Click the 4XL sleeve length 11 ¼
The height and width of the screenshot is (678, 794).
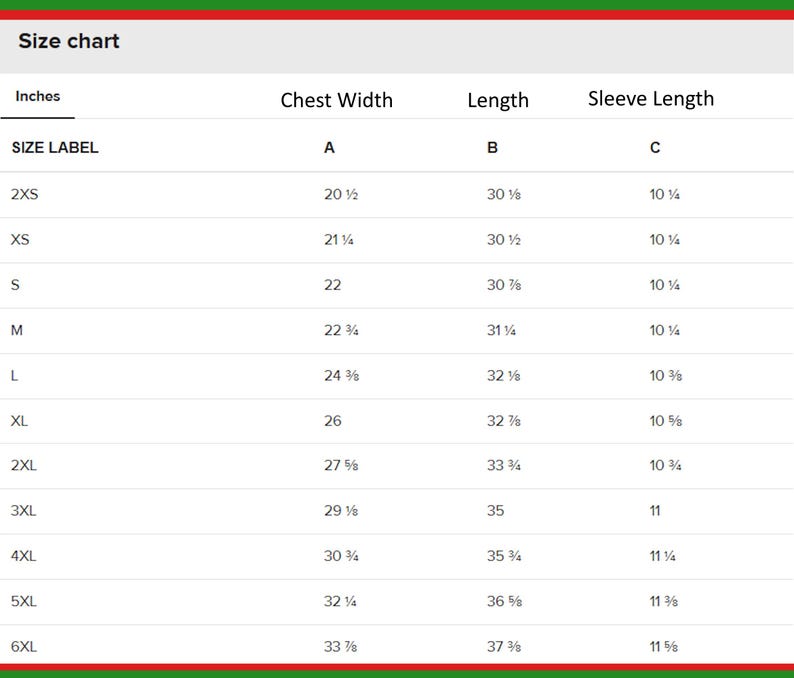click(x=662, y=556)
